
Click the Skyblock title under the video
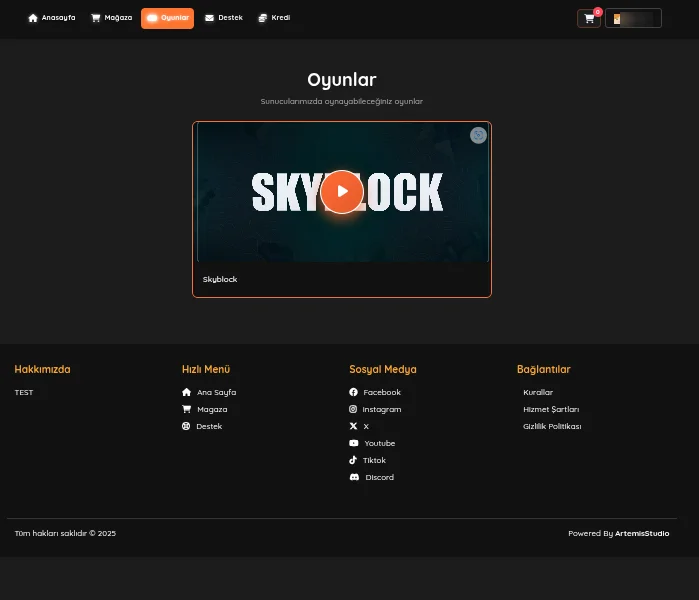pos(220,279)
